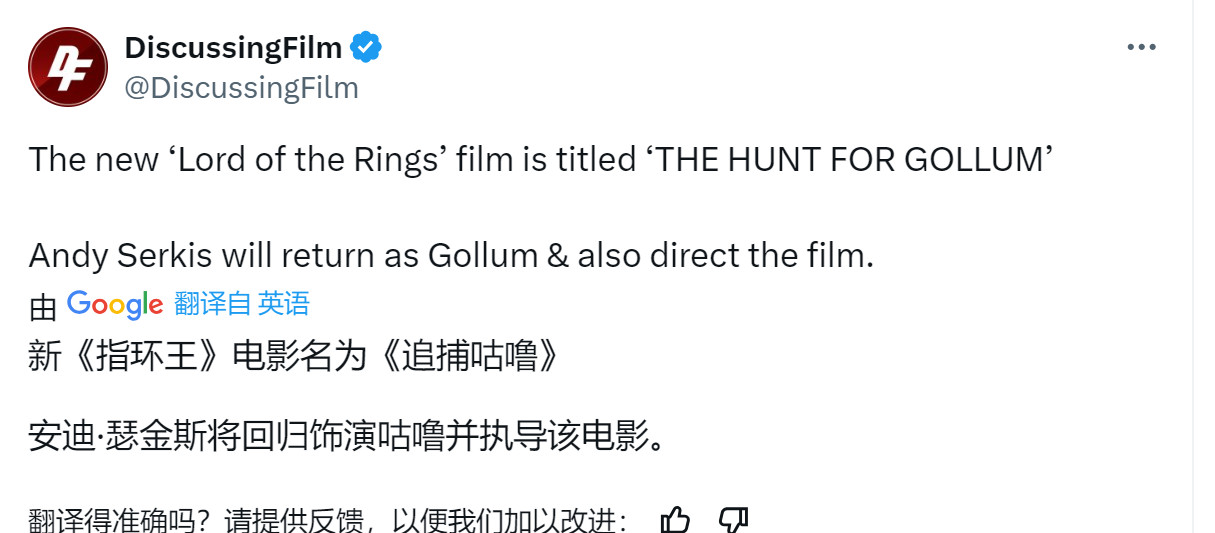
Task: Open the DiscussingFilm display name link
Action: coord(233,47)
